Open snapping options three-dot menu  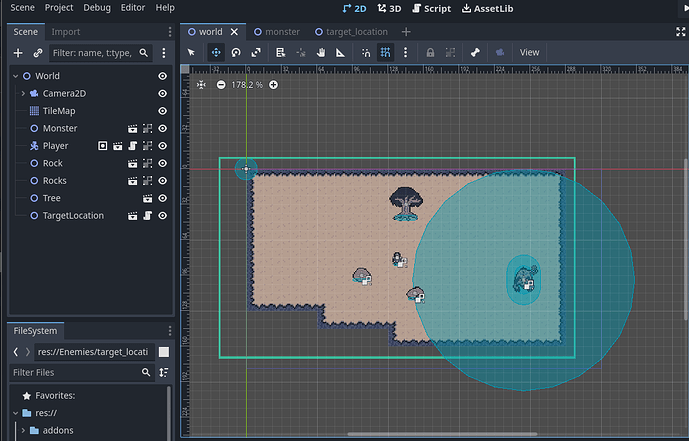(406, 52)
